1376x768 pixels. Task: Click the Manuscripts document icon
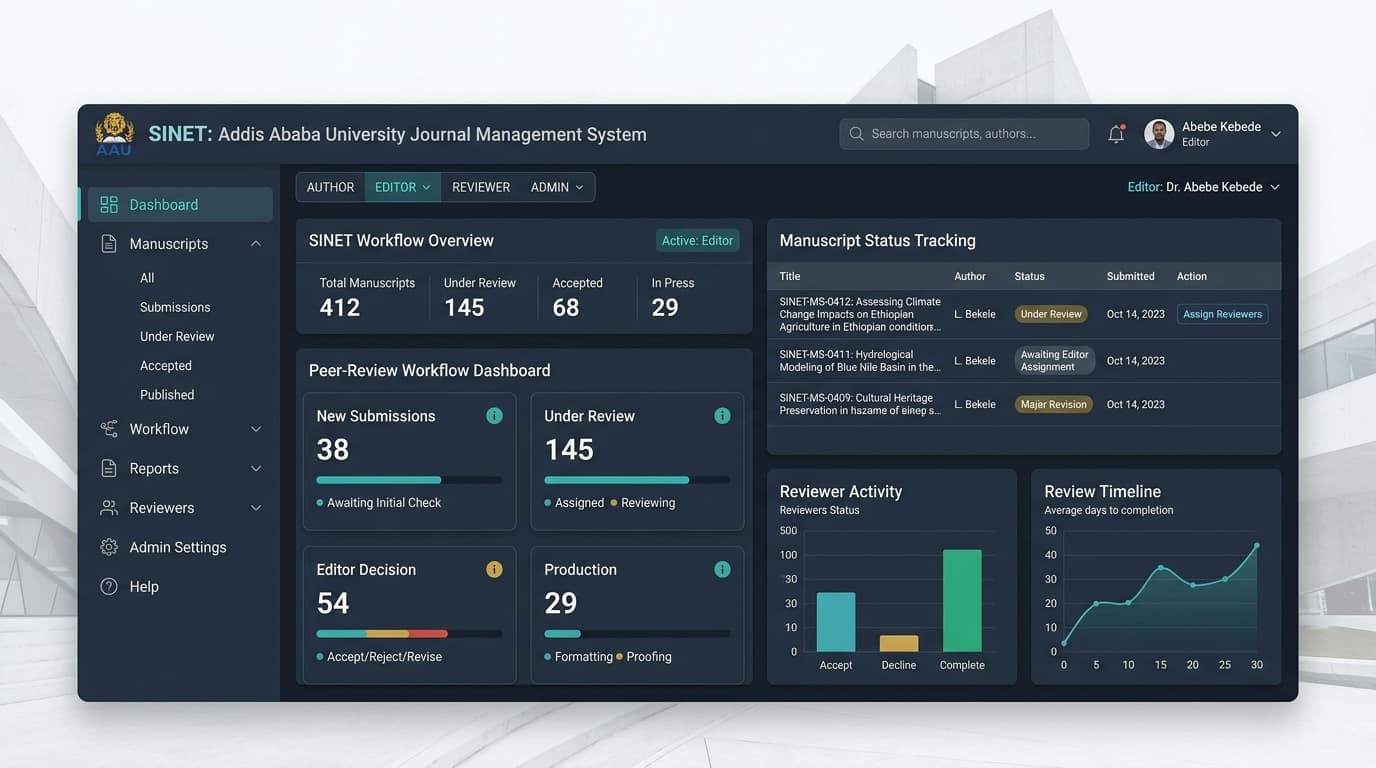[109, 244]
